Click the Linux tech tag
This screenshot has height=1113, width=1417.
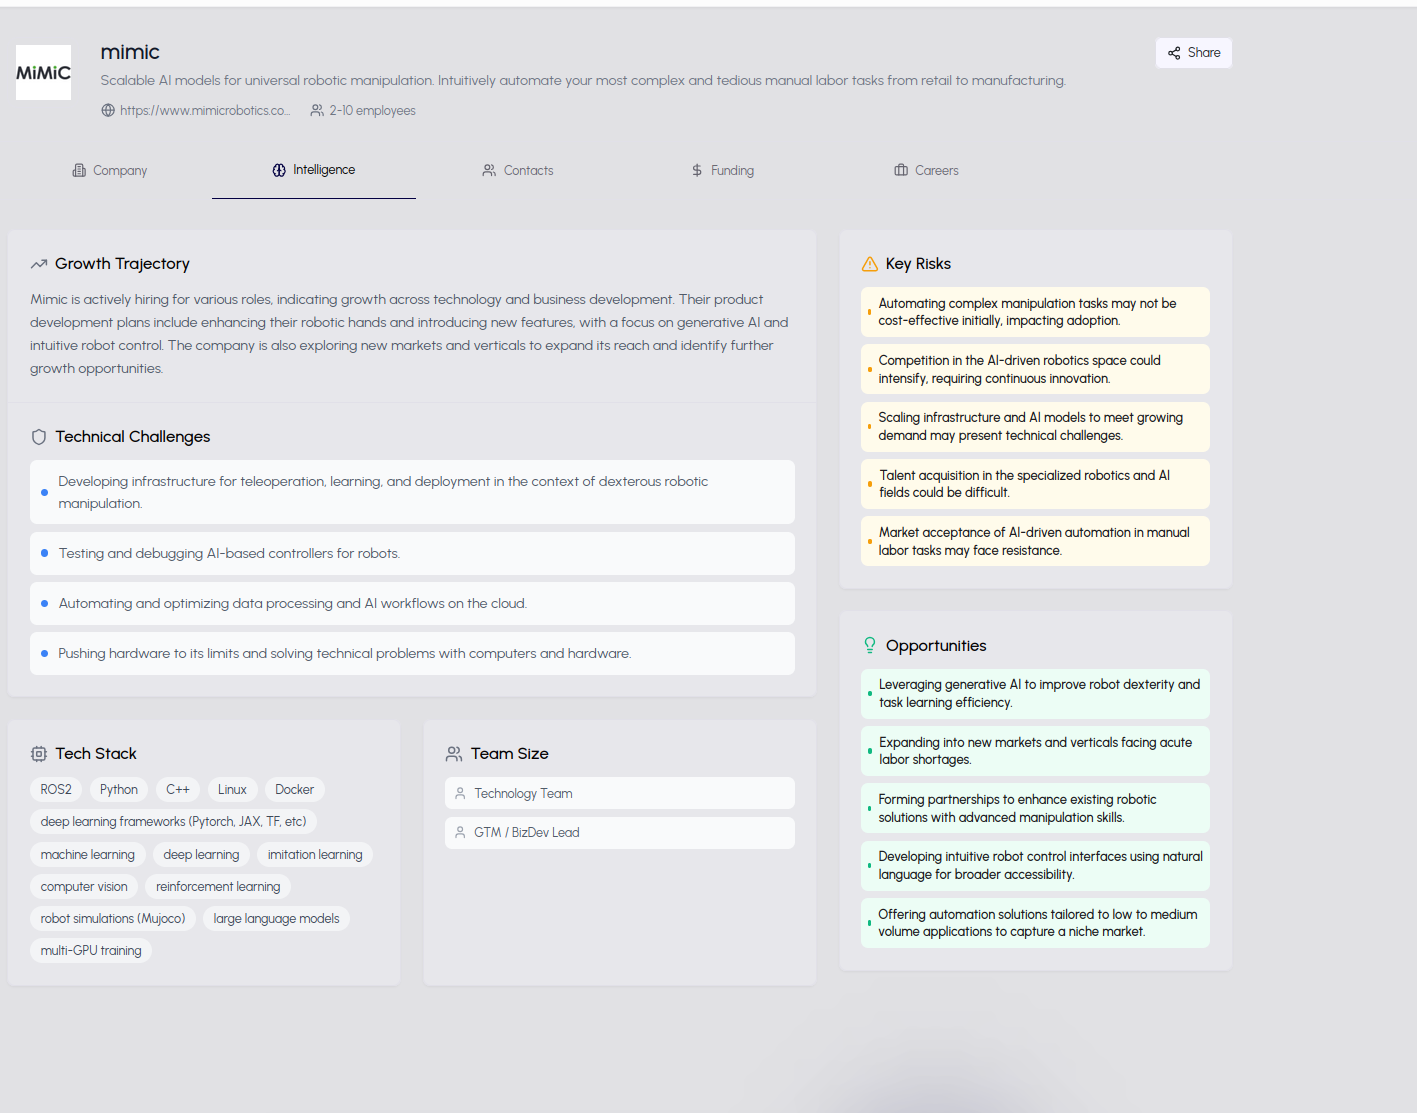click(233, 790)
